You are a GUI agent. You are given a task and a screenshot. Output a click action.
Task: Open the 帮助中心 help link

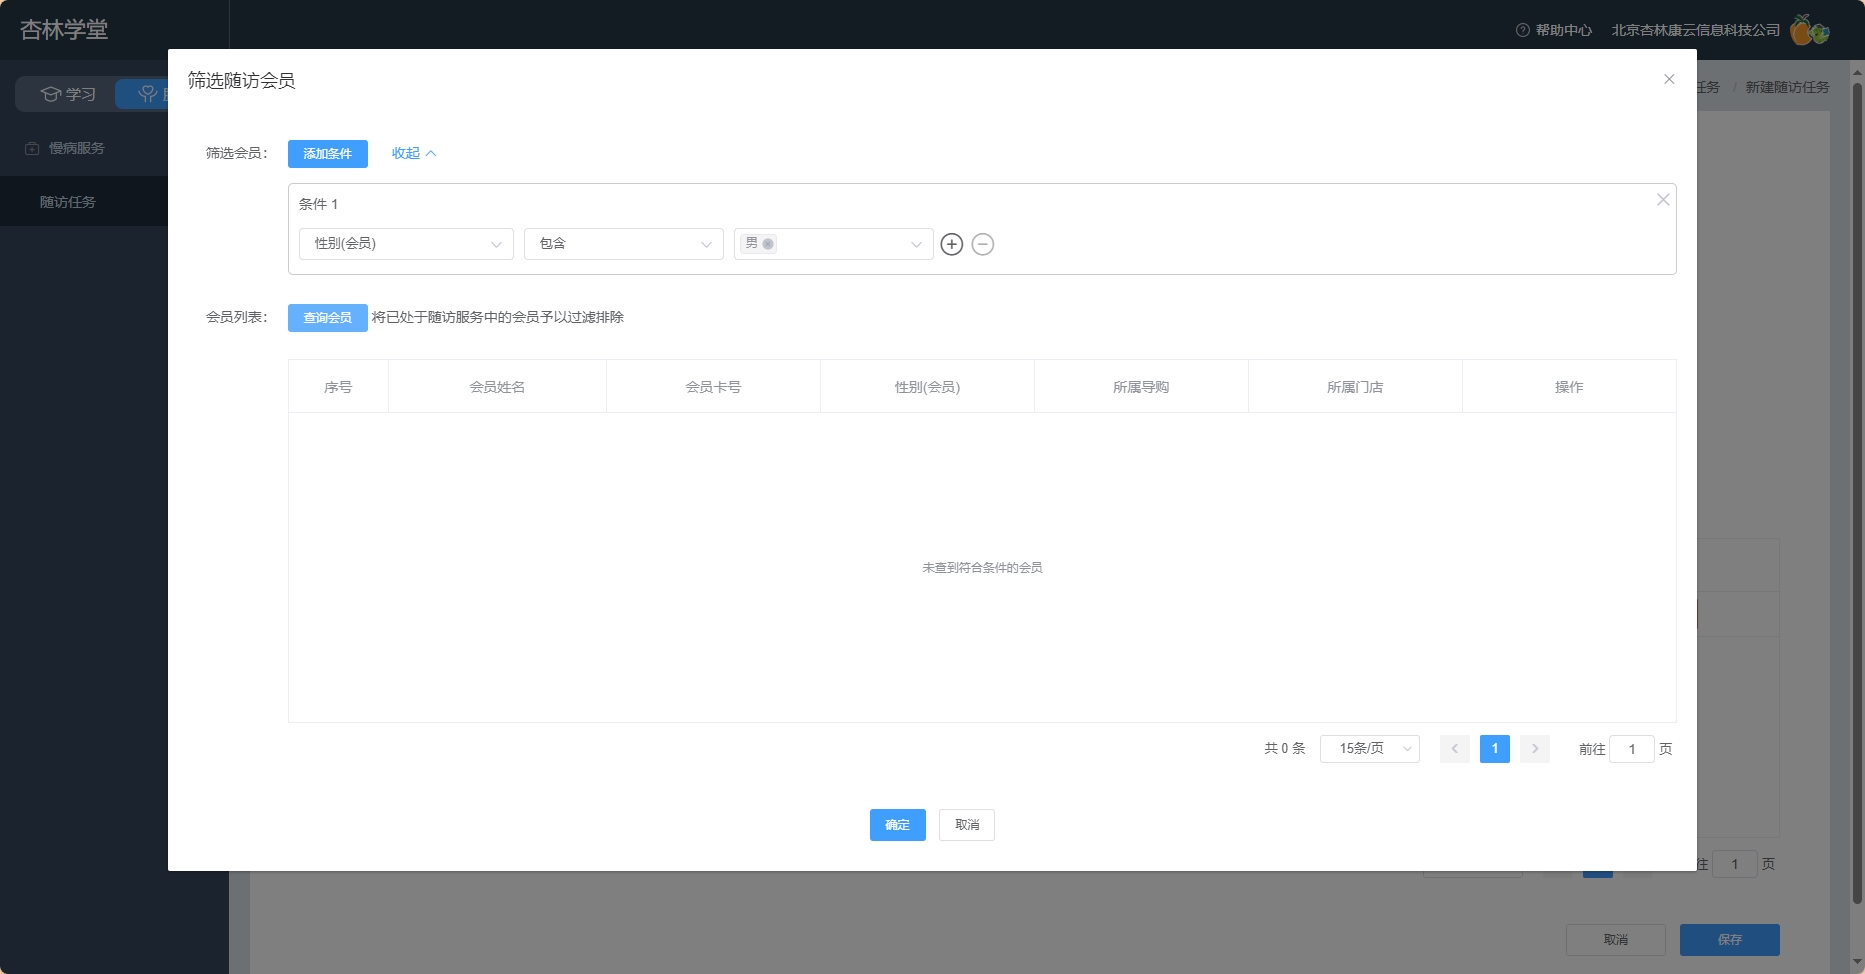(1554, 30)
